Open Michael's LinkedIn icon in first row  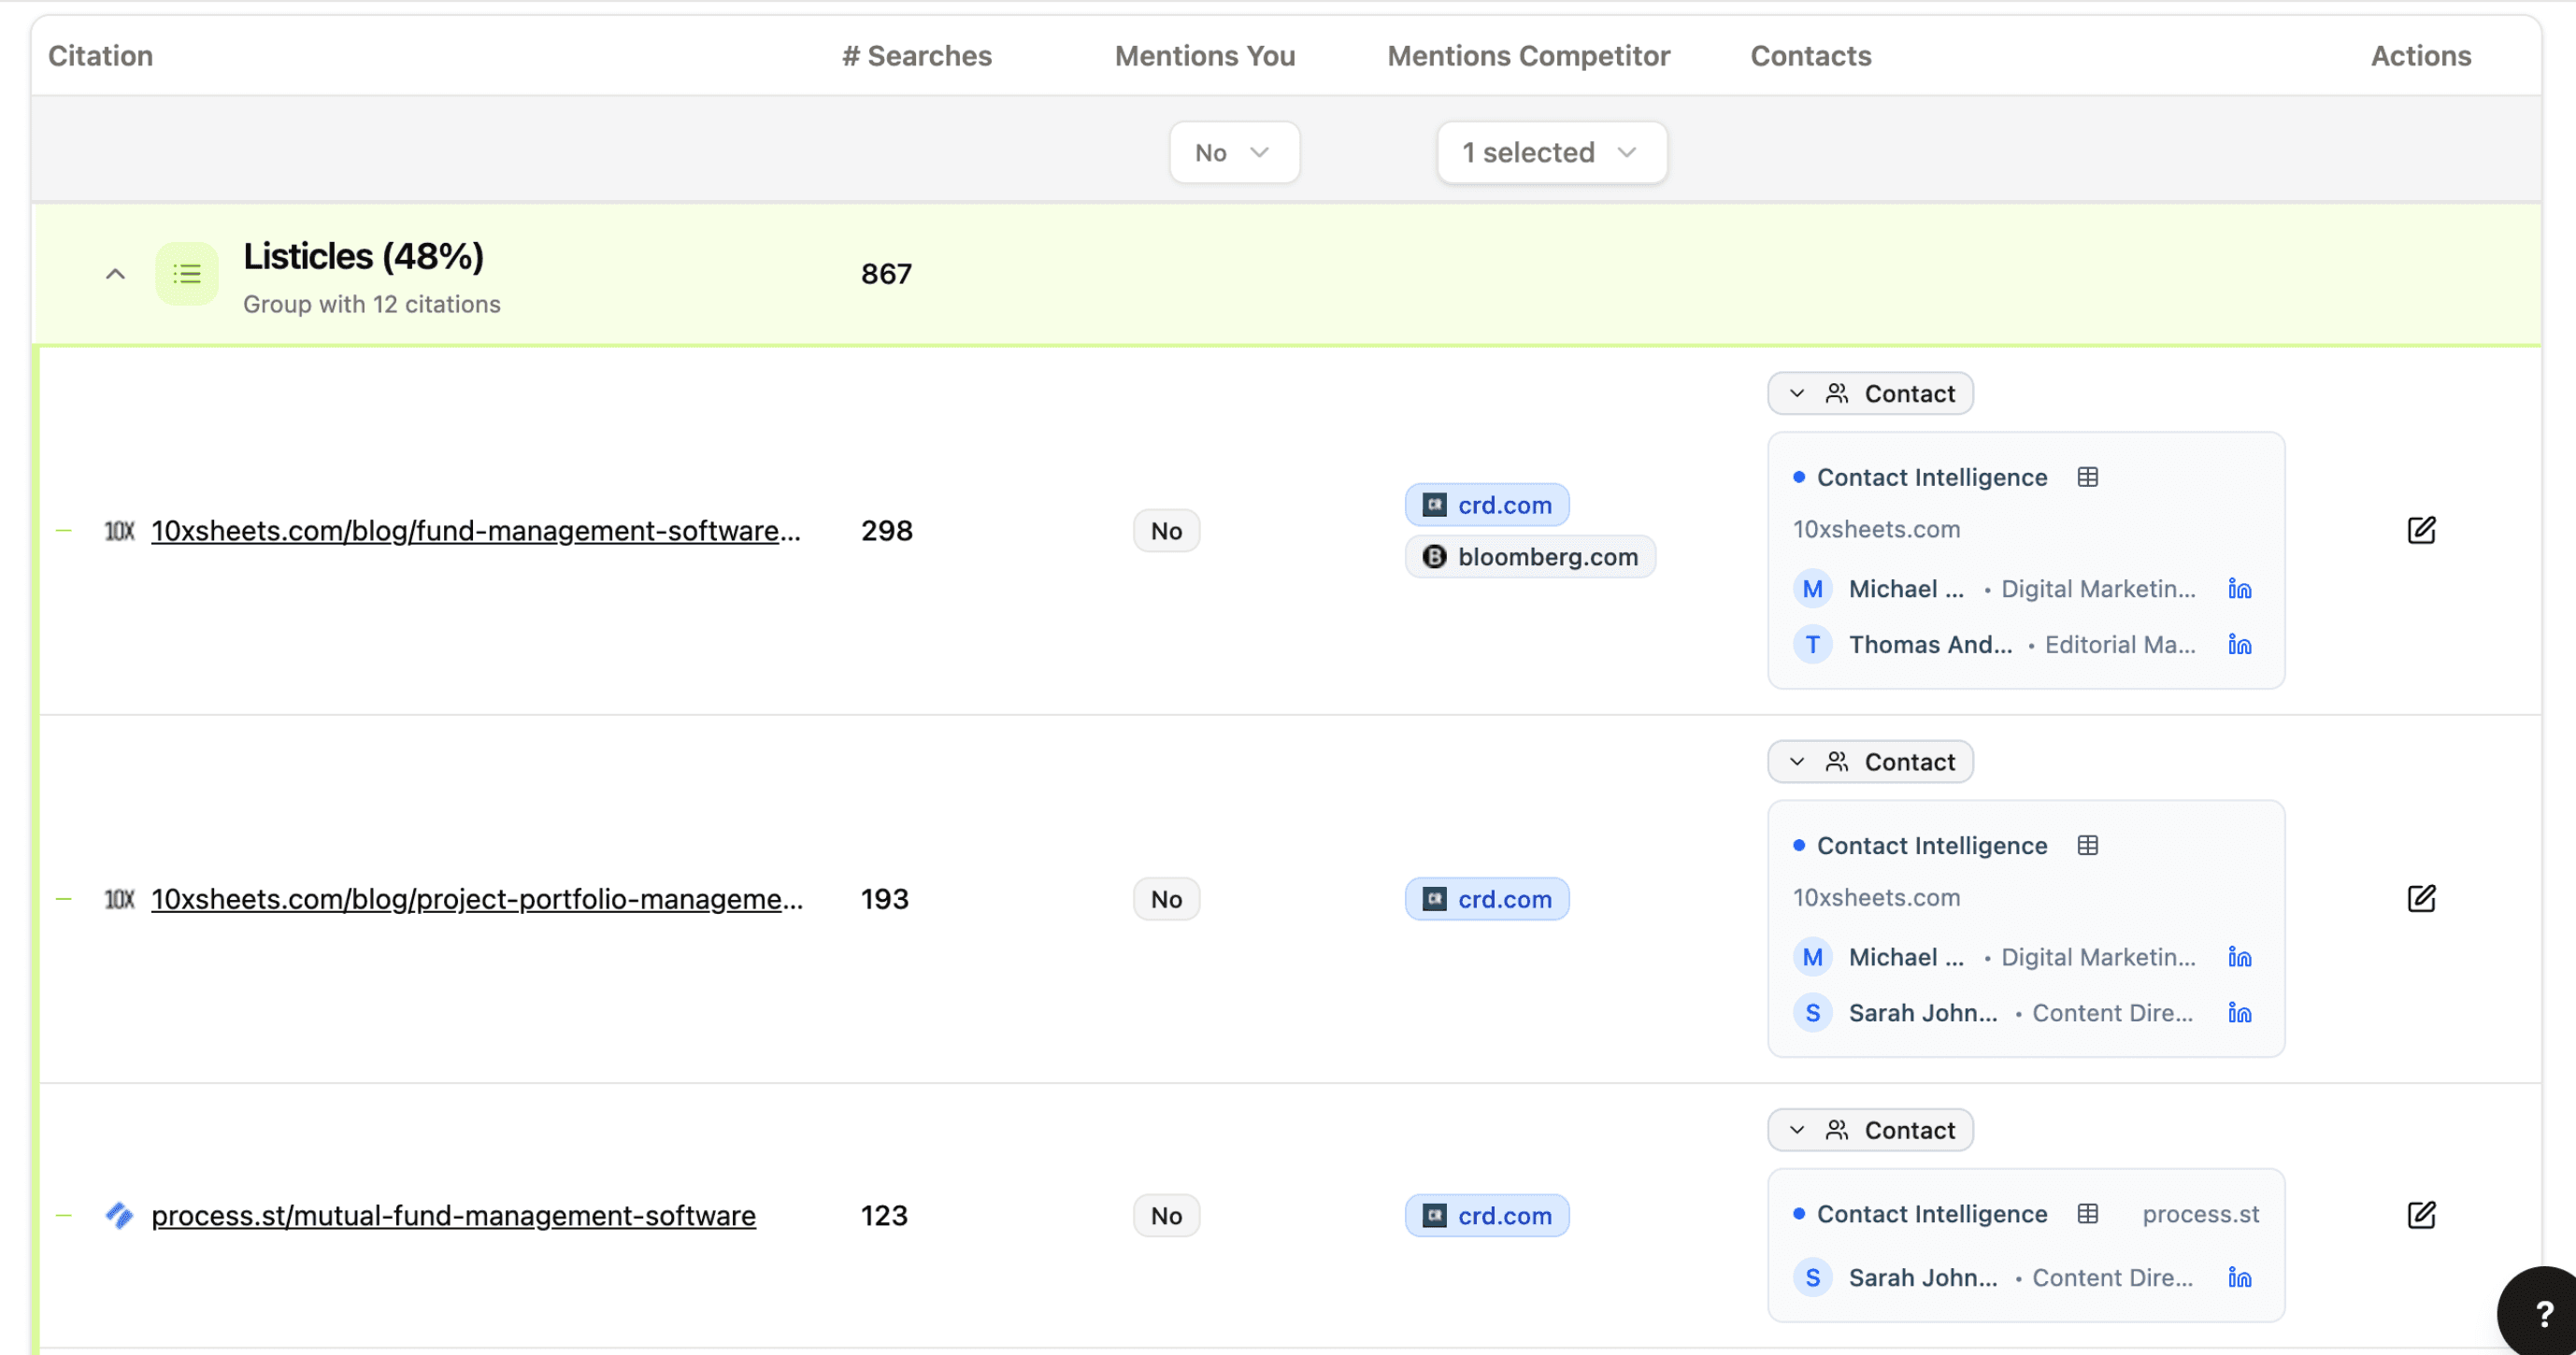(2239, 589)
